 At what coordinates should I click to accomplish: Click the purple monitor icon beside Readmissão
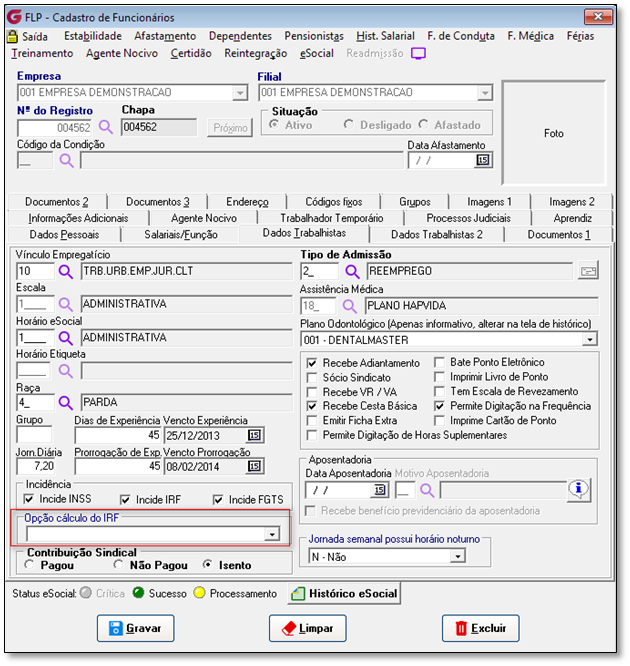pos(418,54)
